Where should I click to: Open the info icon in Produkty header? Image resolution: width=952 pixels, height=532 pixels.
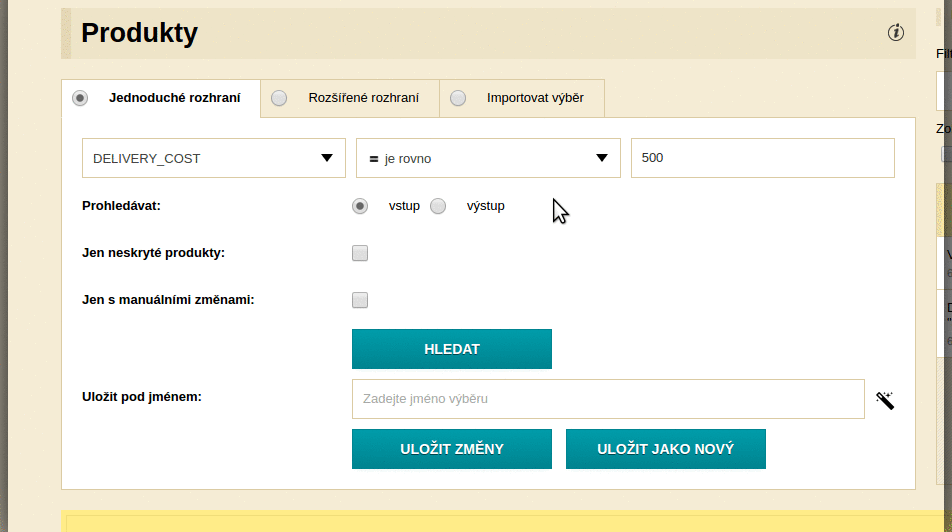895,33
